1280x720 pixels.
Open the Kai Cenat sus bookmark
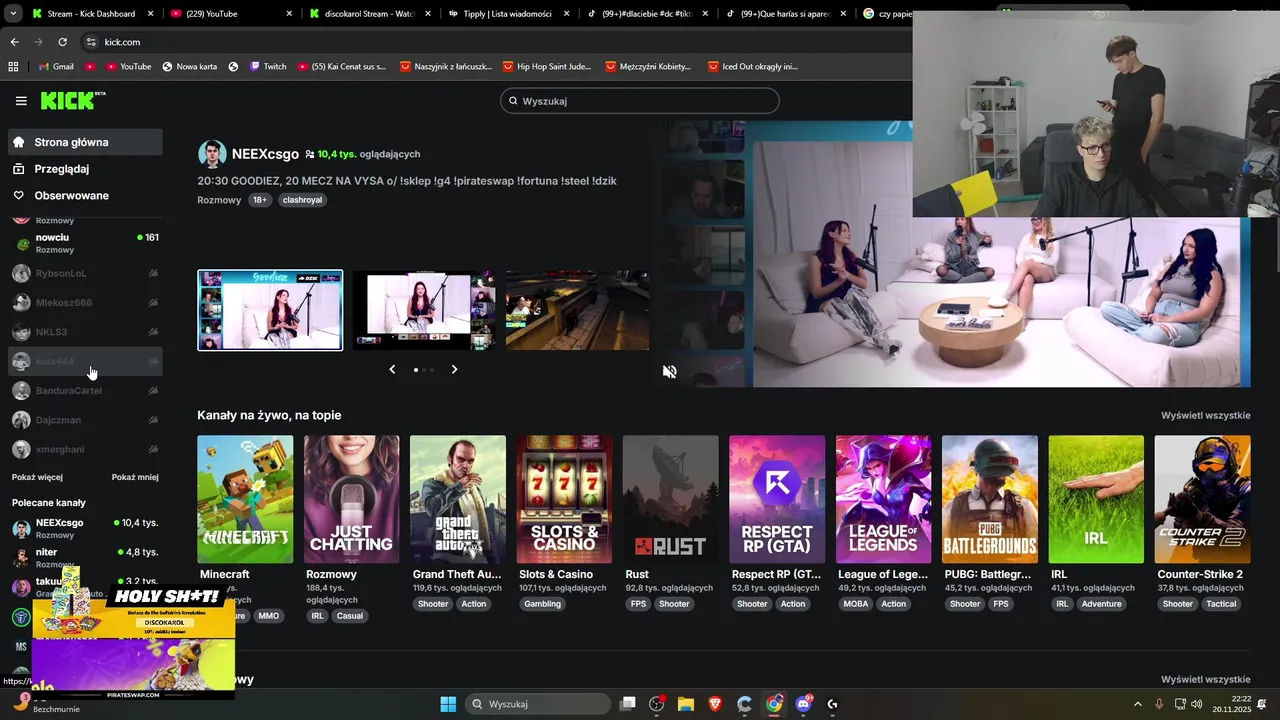(x=340, y=66)
